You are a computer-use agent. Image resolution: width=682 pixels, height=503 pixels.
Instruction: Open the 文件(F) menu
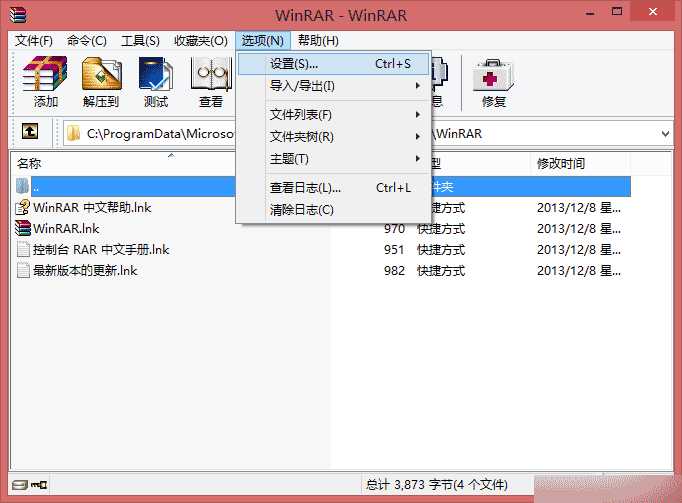tap(34, 40)
